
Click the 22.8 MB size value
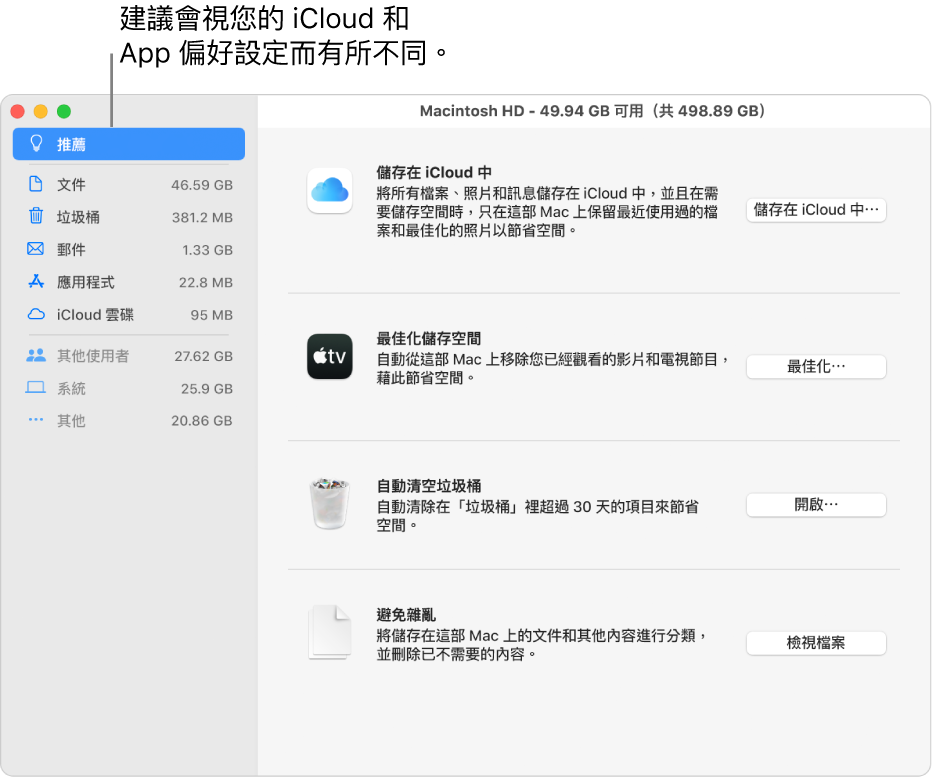[x=206, y=282]
